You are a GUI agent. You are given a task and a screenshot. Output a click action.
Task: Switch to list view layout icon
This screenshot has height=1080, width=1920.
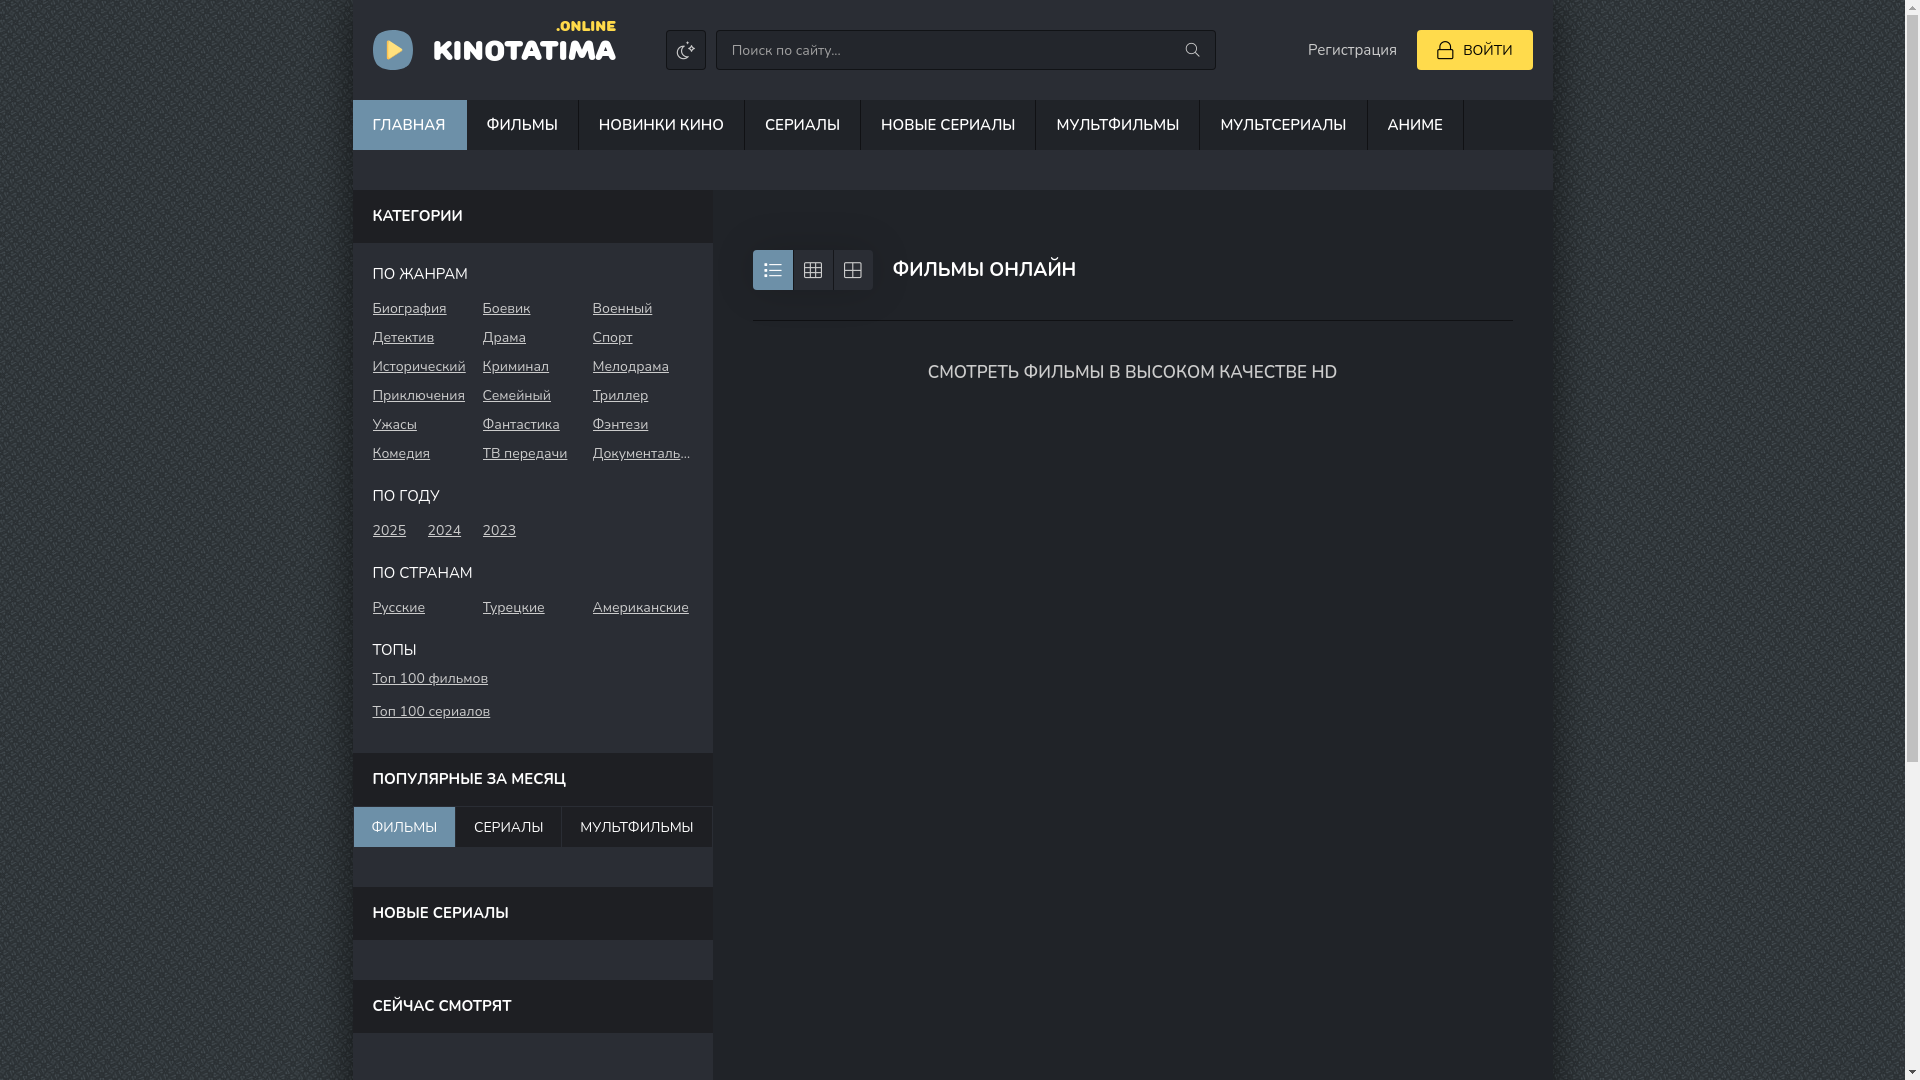click(772, 270)
